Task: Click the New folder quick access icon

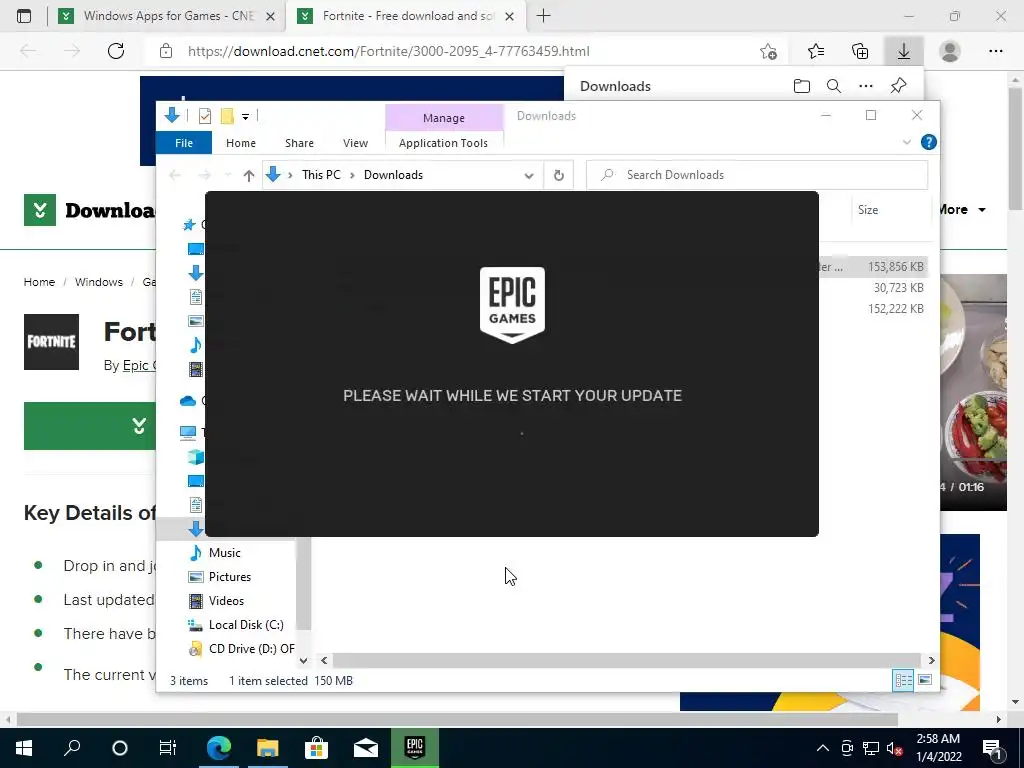Action: point(227,116)
